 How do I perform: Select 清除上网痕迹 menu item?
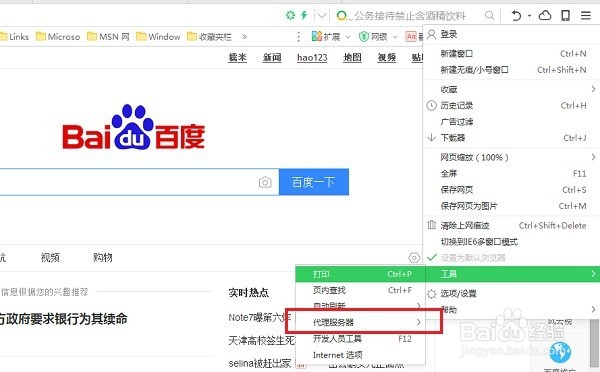[x=511, y=226]
